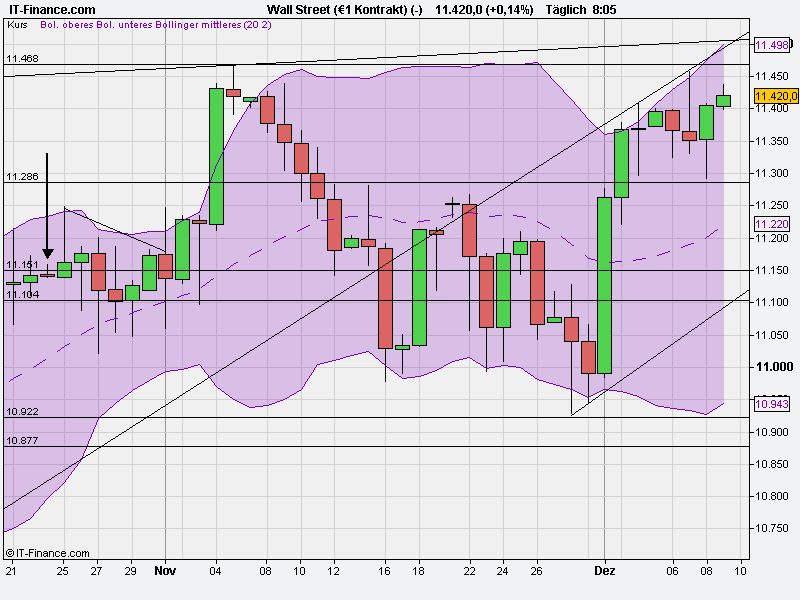Click the 11.450 price axis label
The image size is (800, 600).
point(772,77)
